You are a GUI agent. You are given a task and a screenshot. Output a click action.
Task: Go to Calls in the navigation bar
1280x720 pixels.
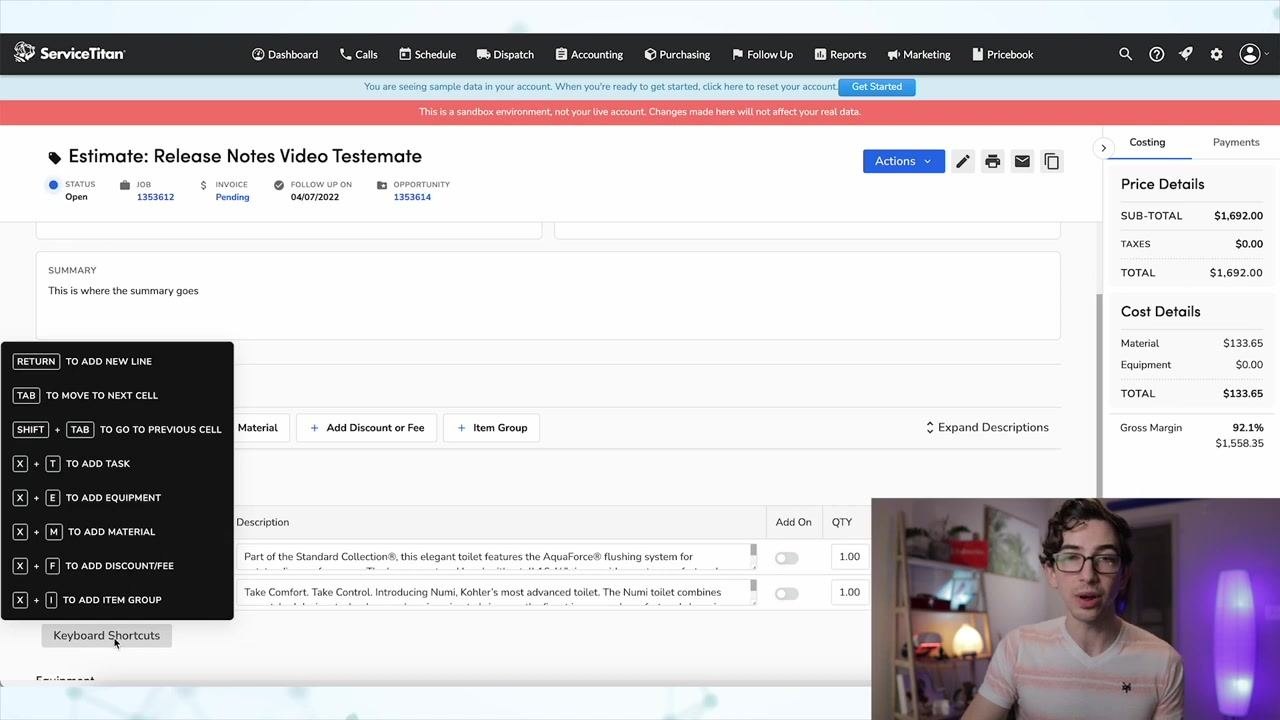(x=358, y=54)
